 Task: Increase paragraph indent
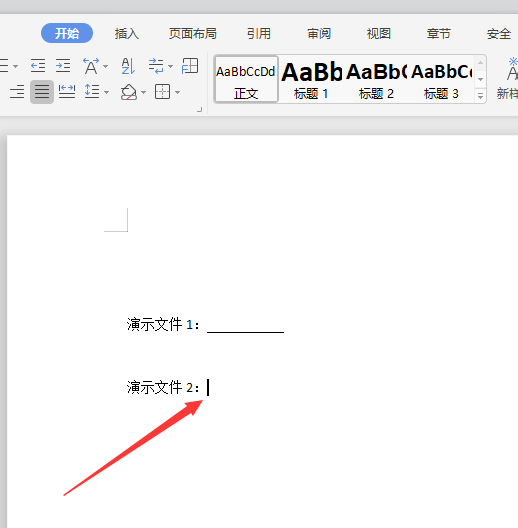[x=63, y=65]
